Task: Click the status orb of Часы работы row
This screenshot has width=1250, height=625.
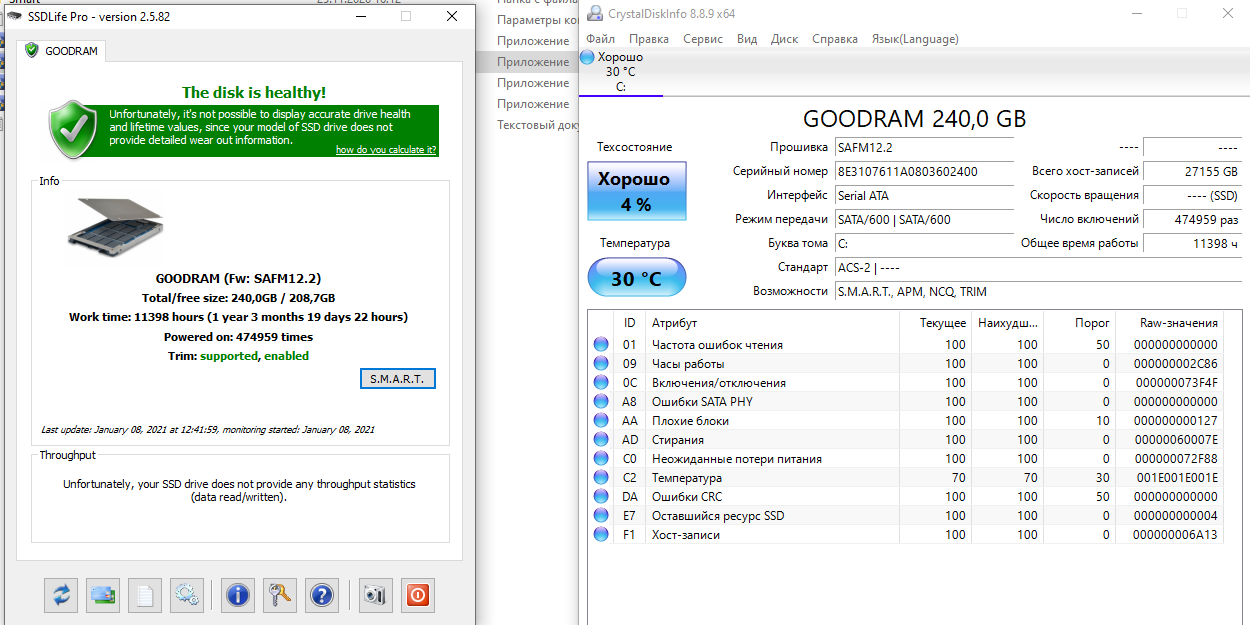Action: coord(601,364)
